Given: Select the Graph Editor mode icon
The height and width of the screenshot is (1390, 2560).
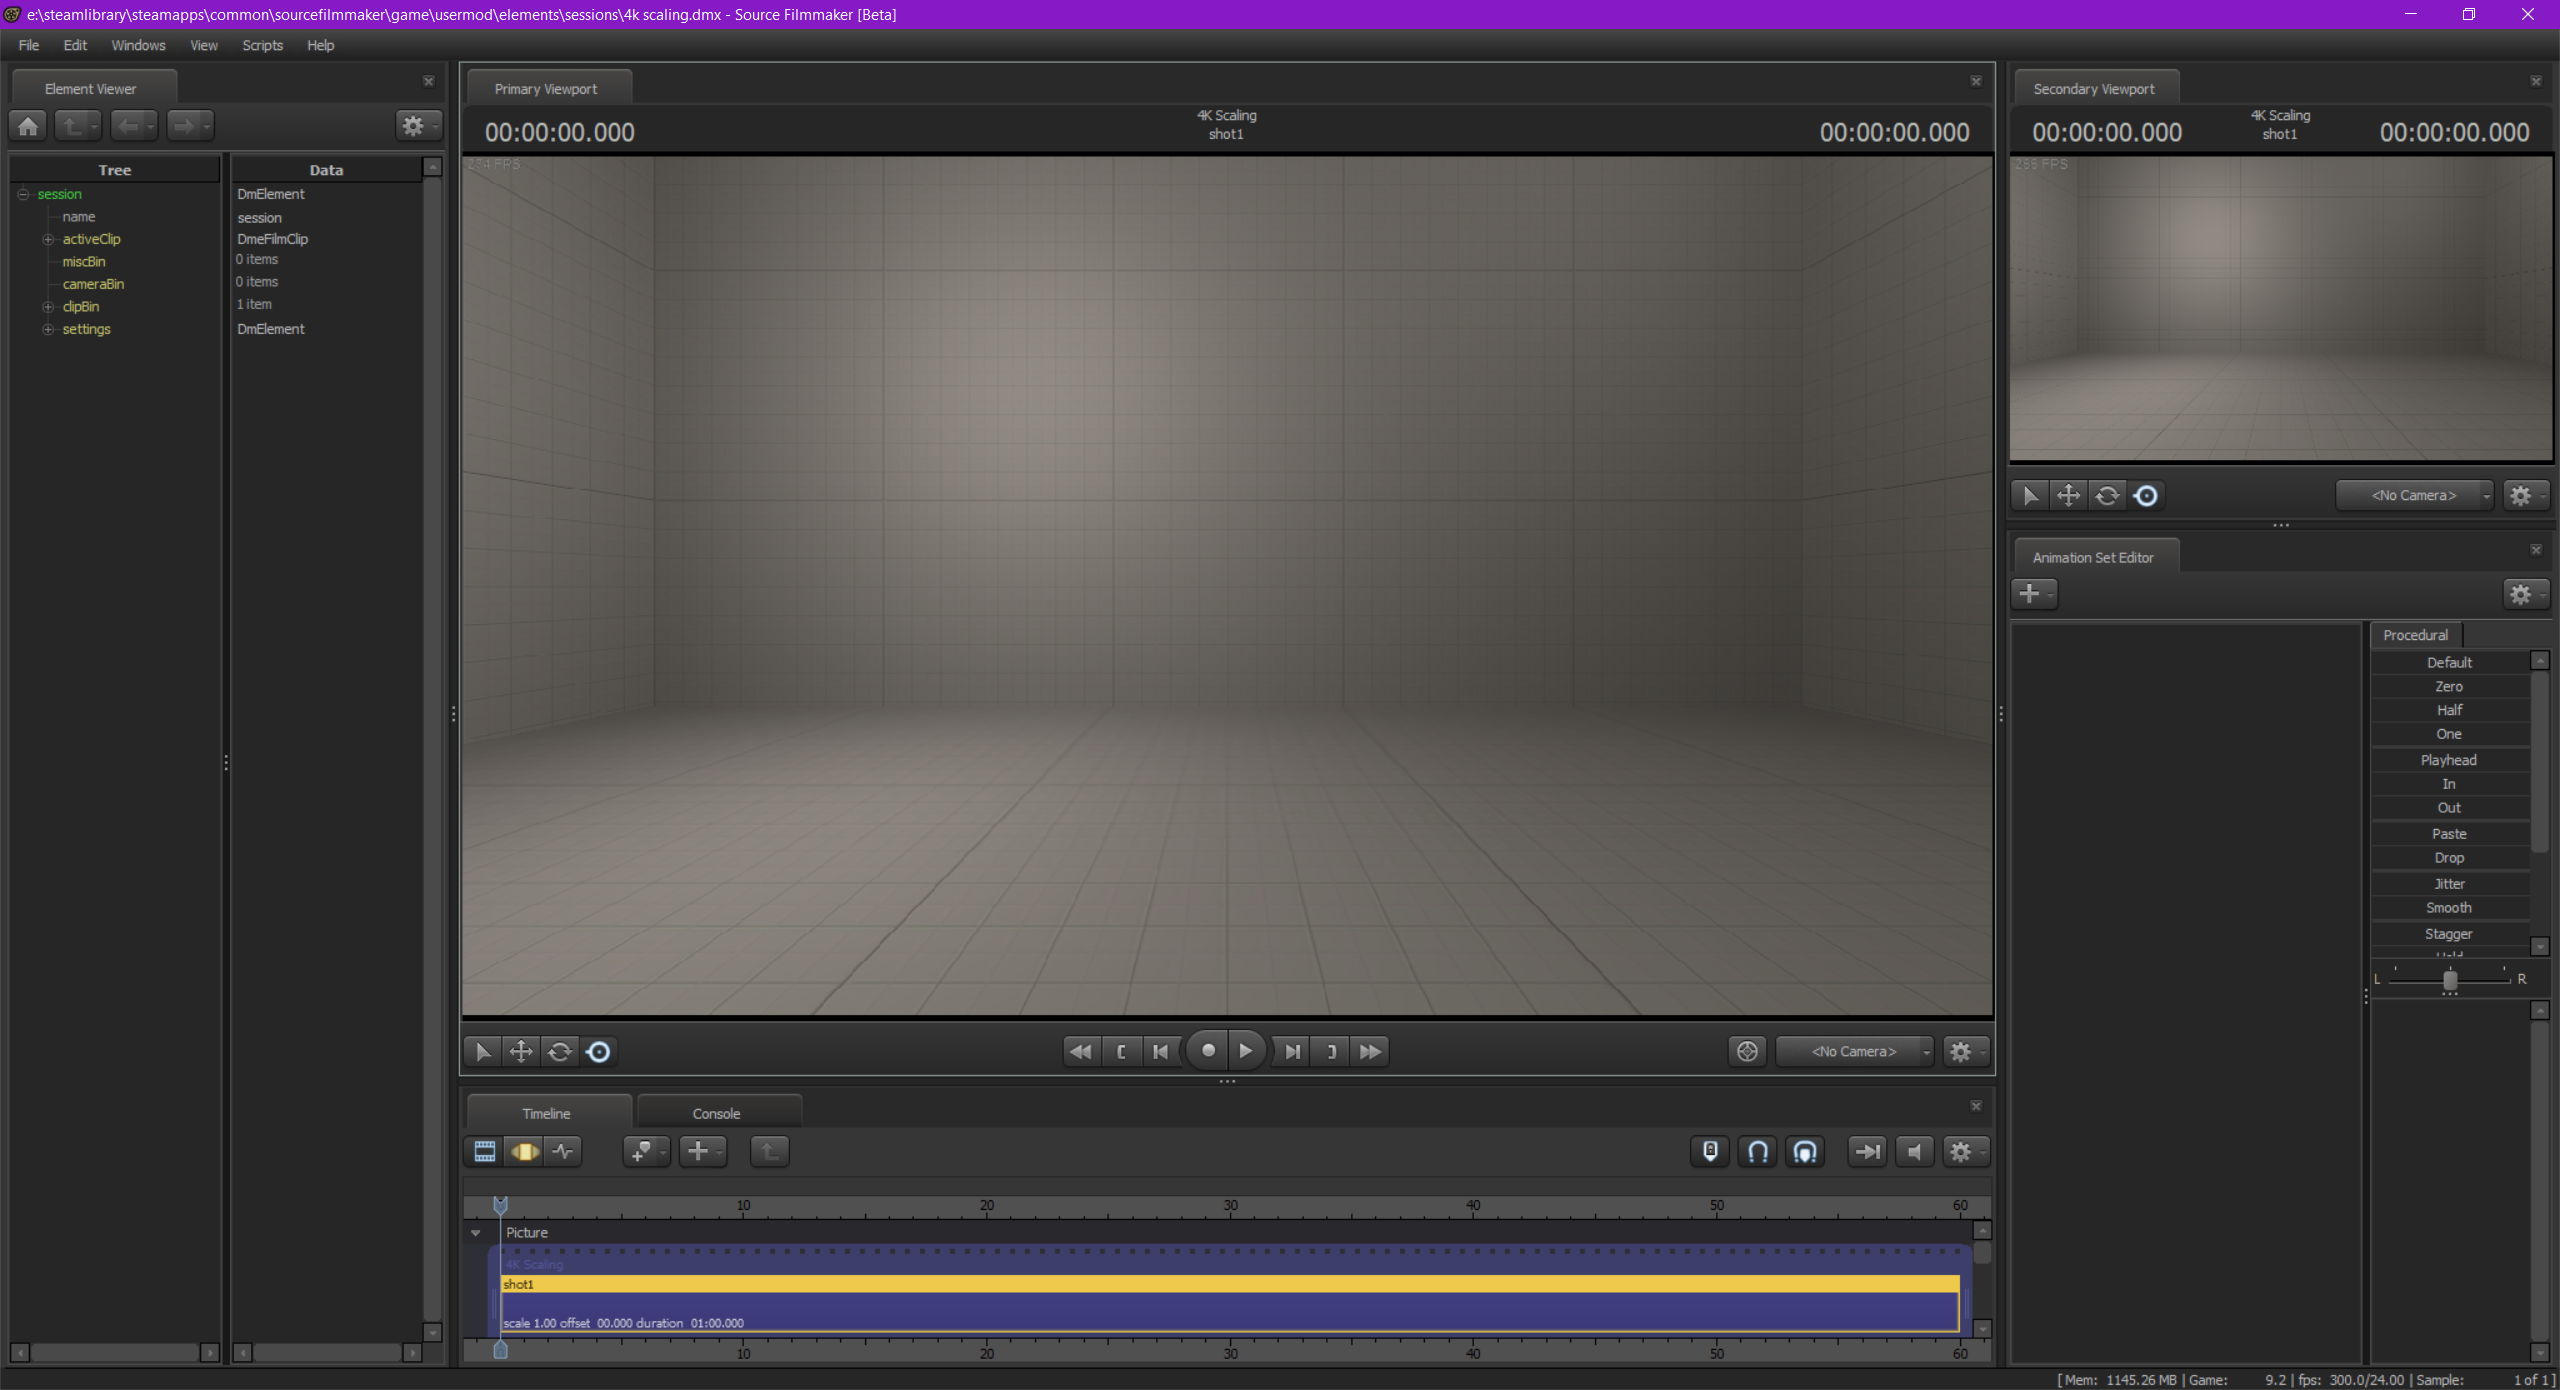Looking at the screenshot, I should point(563,1152).
